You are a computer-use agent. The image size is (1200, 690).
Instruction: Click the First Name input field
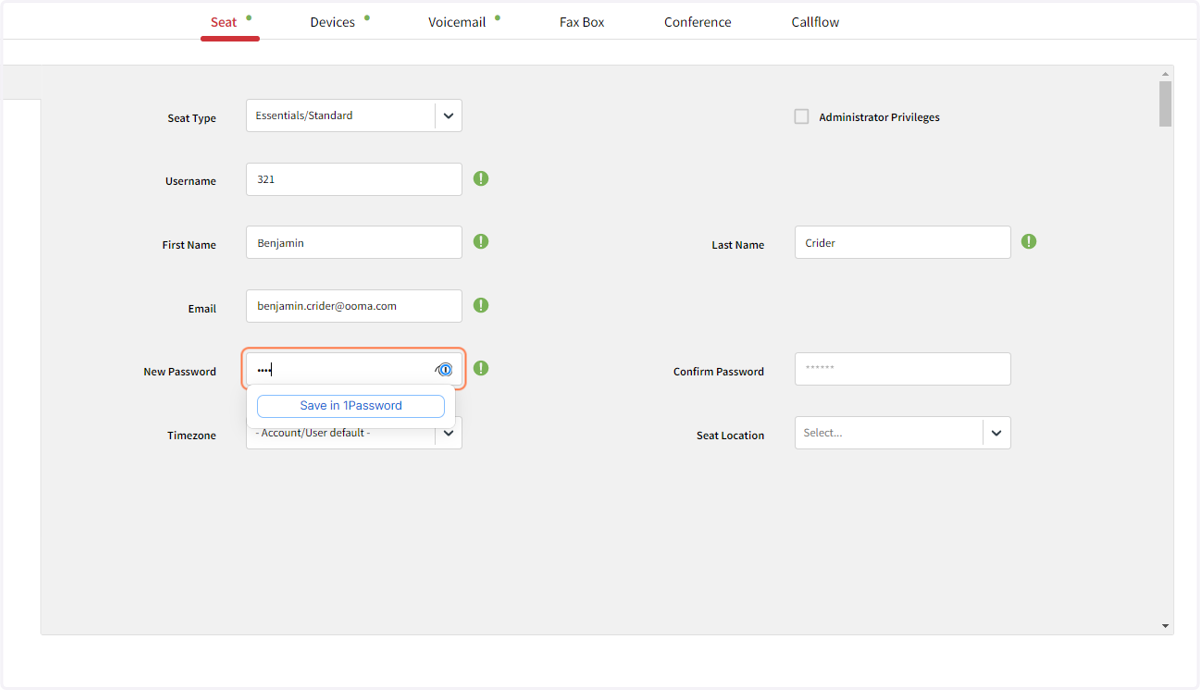point(354,242)
